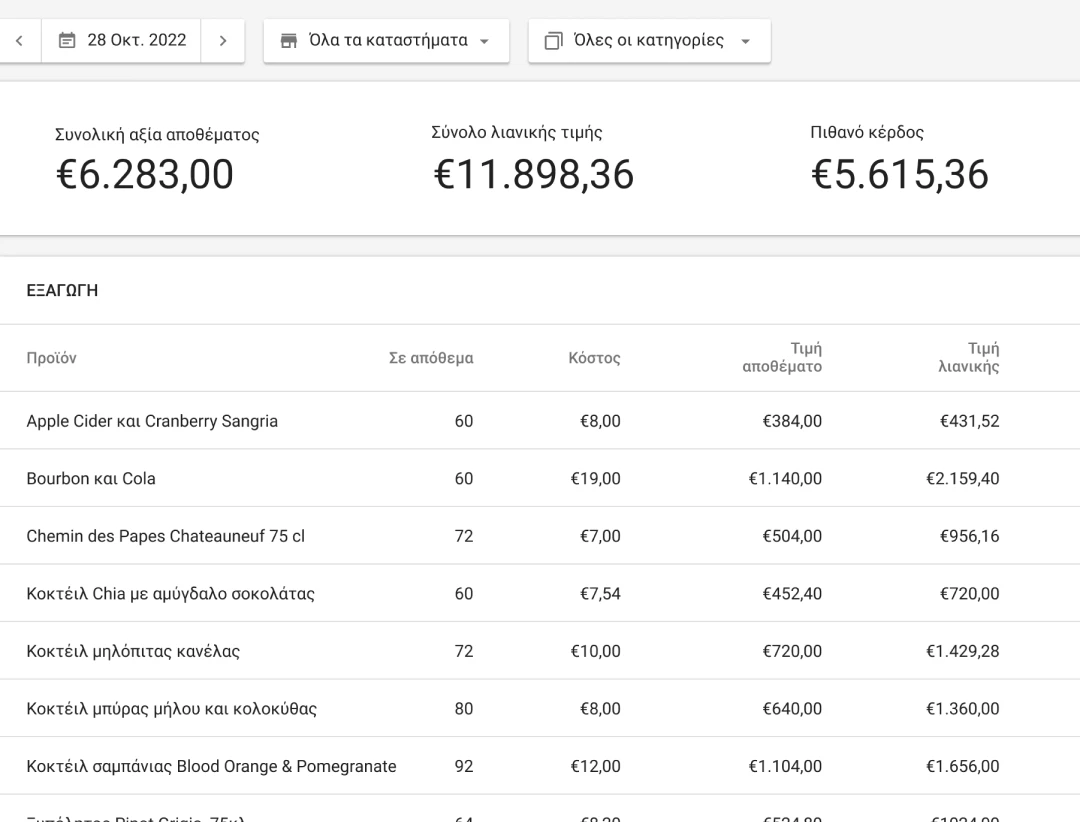Image resolution: width=1080 pixels, height=822 pixels.
Task: Select Κοκτέιλ σαμπάνιας Blood Orange & Pomegranate
Action: 211,767
